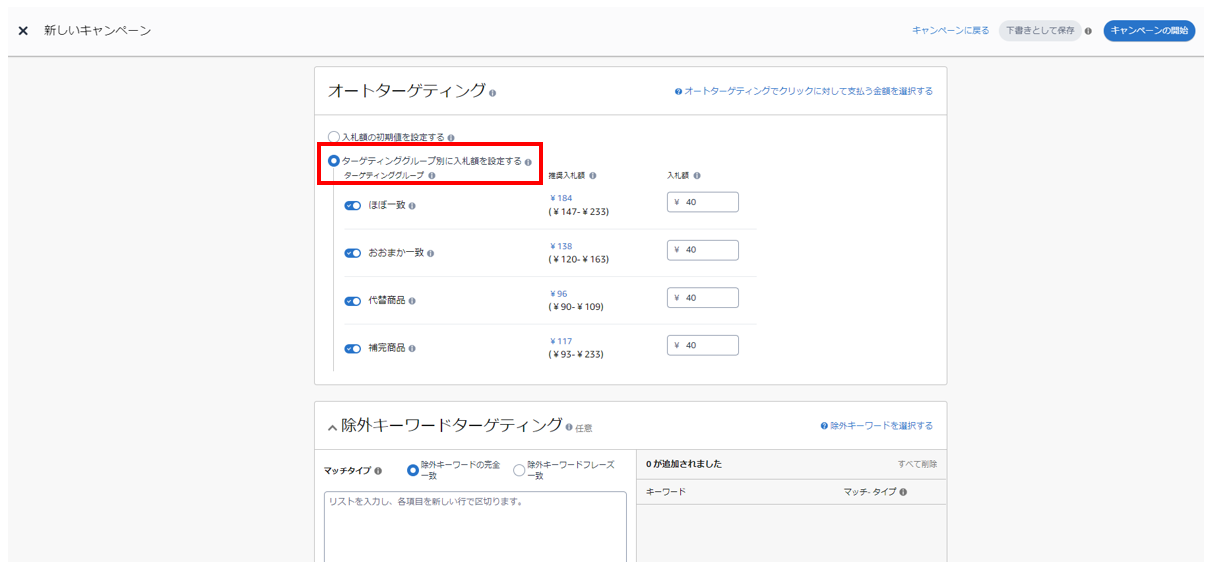Image resolution: width=1212 pixels, height=571 pixels.
Task: Click the bid input field for ほぼ一致
Action: click(x=703, y=202)
